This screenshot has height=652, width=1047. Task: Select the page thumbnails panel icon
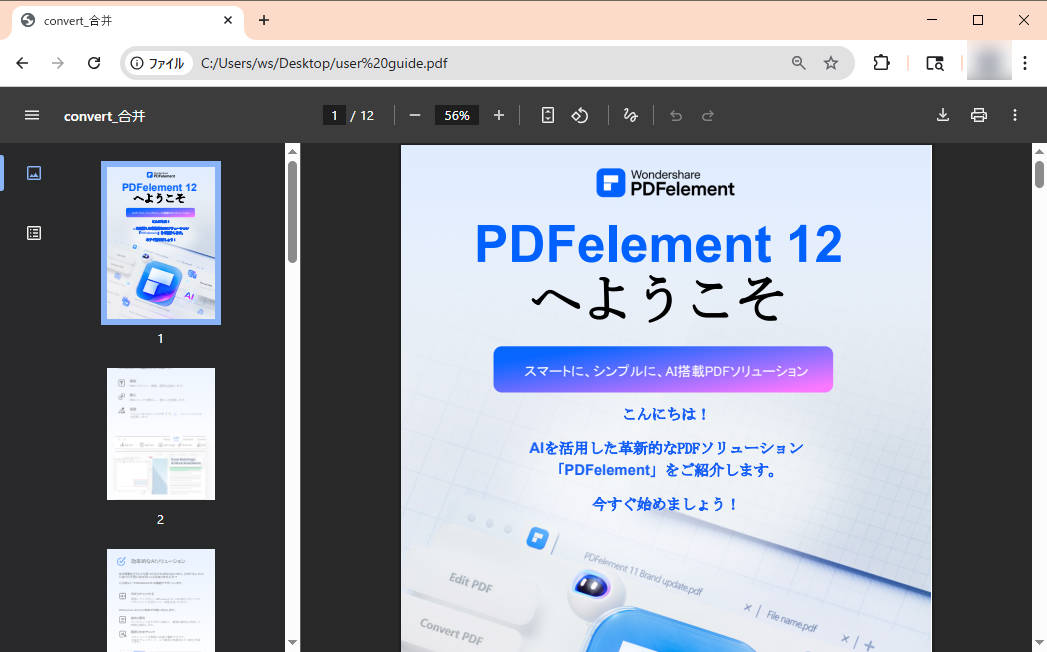[33, 172]
